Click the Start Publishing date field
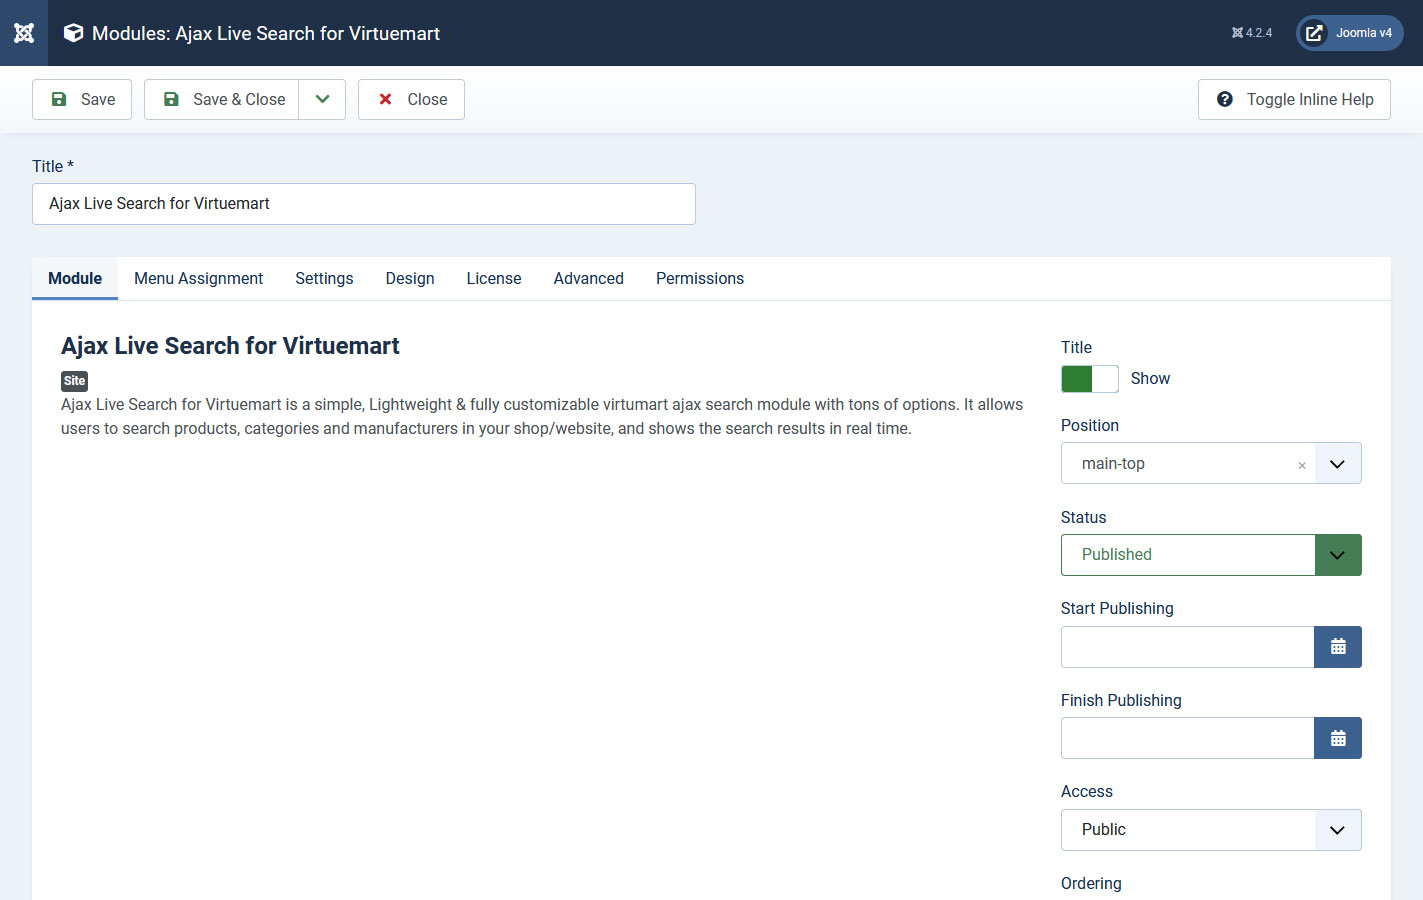This screenshot has width=1423, height=900. tap(1187, 647)
